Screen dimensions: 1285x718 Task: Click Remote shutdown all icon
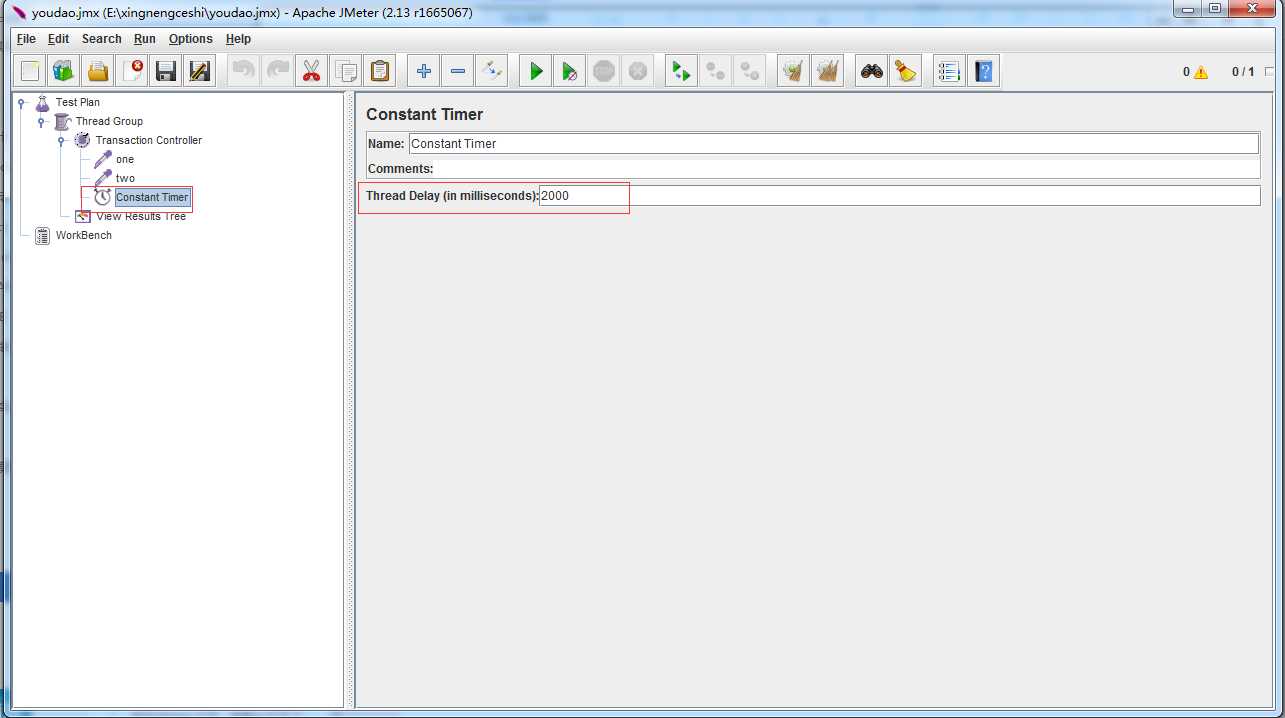coord(750,71)
